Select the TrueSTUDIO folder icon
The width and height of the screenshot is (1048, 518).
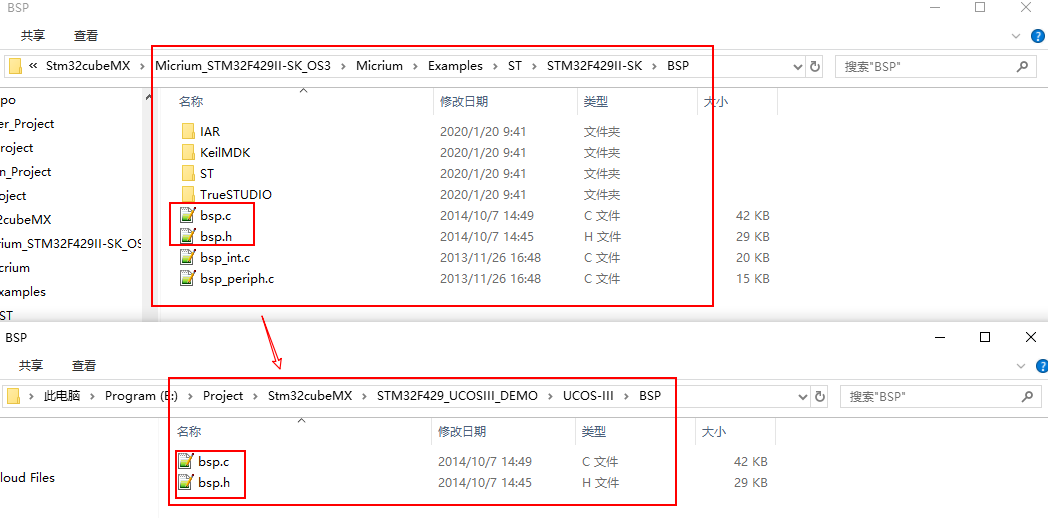pyautogui.click(x=188, y=195)
